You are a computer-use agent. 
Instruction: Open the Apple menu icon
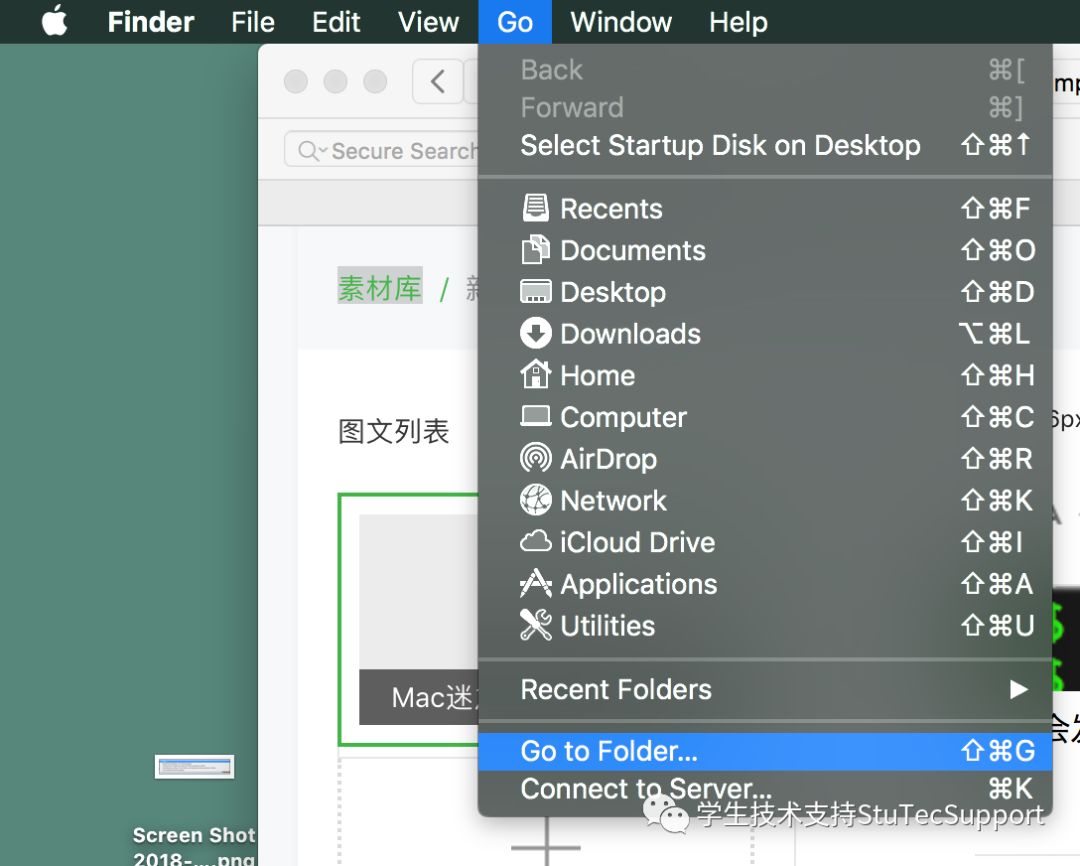coord(54,21)
